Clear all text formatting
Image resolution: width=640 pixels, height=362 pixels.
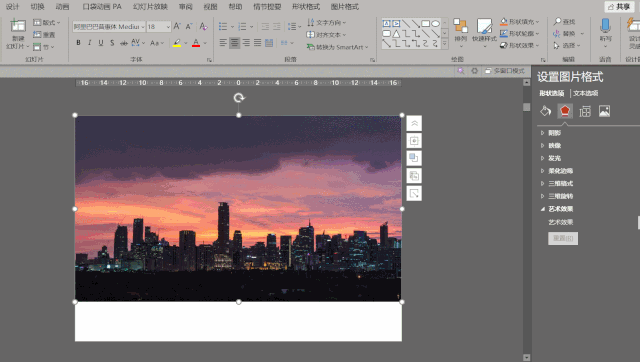click(203, 27)
